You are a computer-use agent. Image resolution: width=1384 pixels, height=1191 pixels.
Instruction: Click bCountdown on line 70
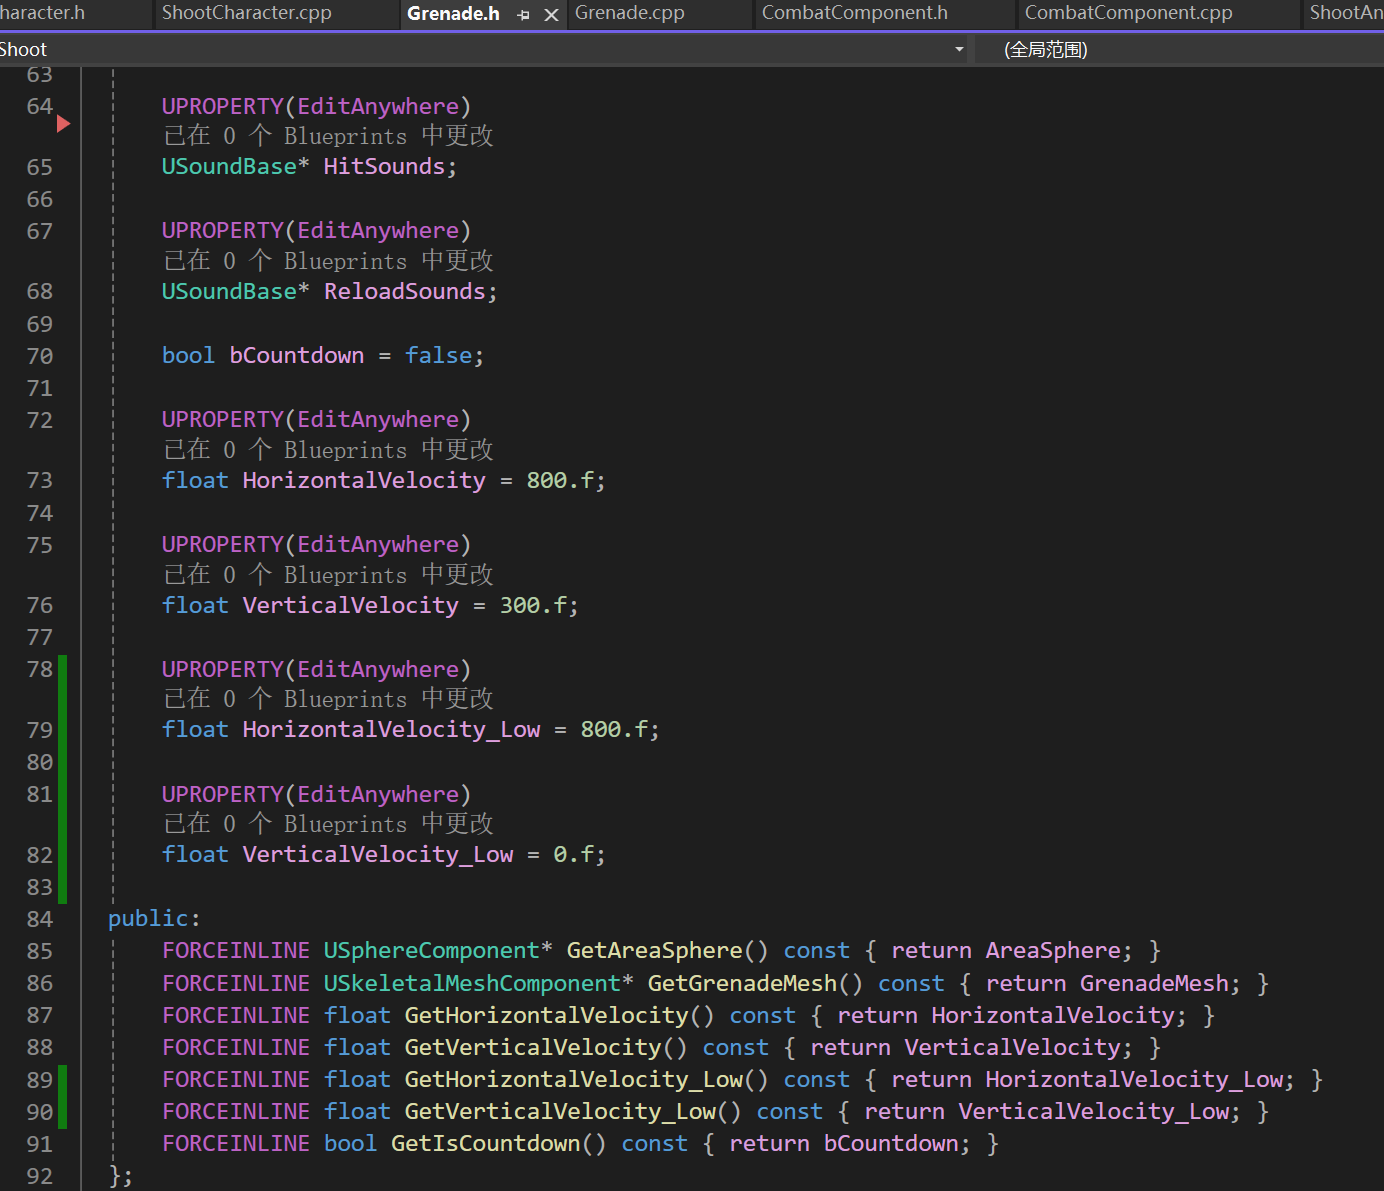click(297, 355)
